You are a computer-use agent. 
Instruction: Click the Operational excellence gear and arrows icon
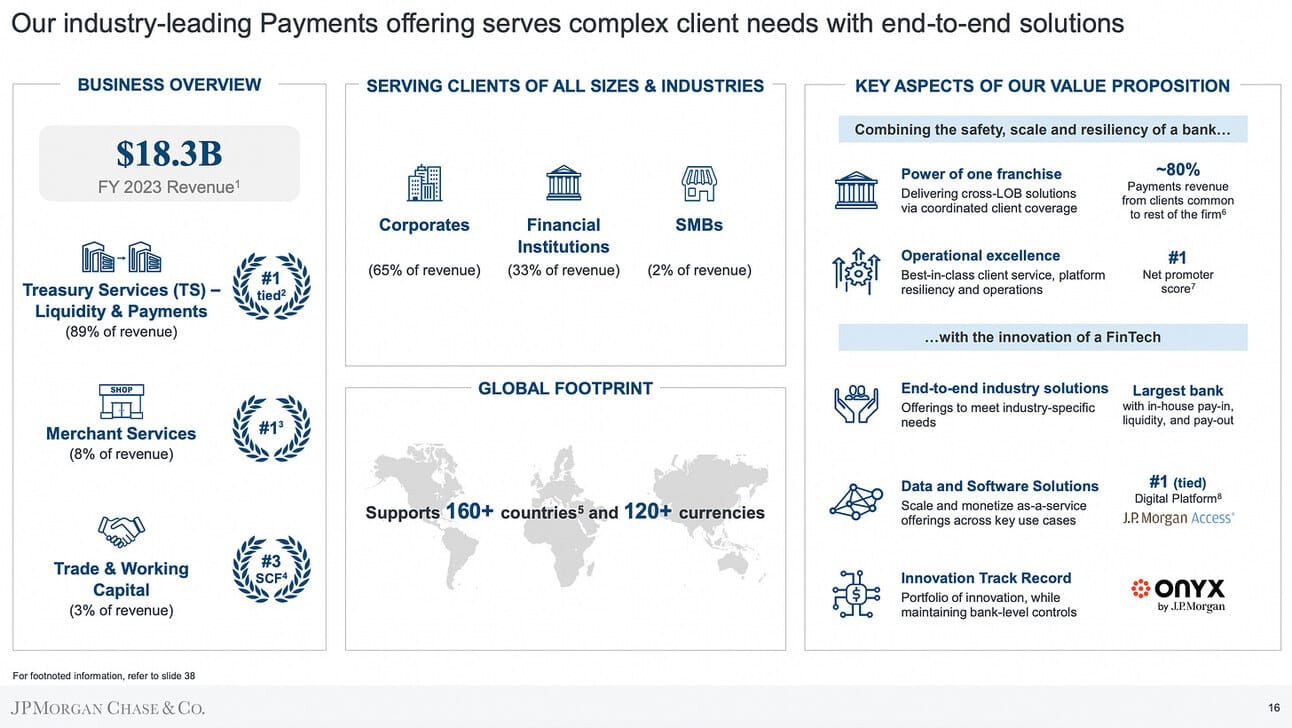tap(856, 271)
